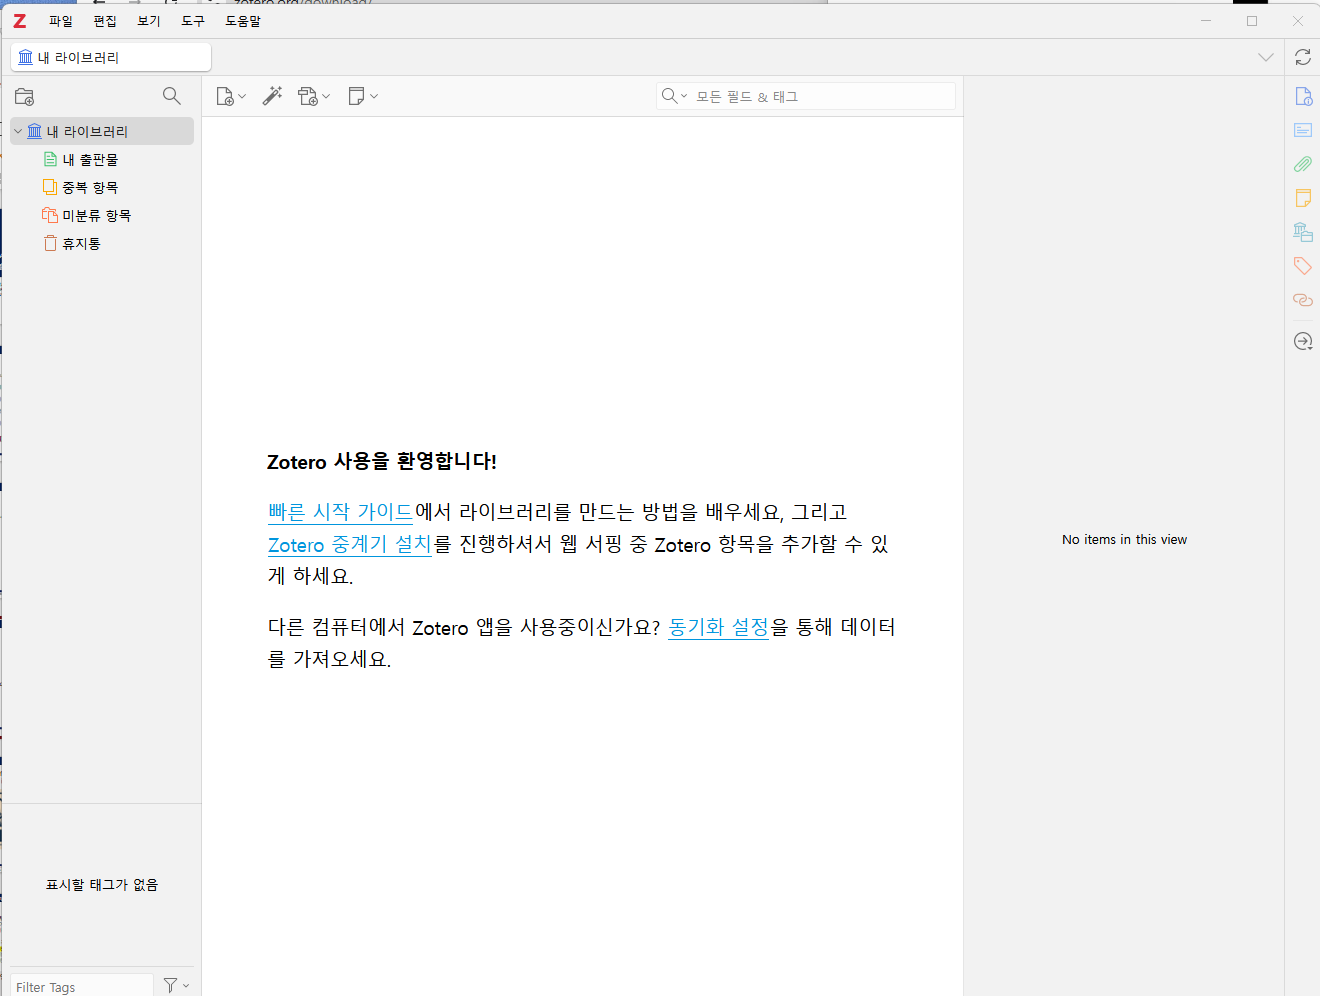Add item by identifier magic wand

pyautogui.click(x=272, y=96)
